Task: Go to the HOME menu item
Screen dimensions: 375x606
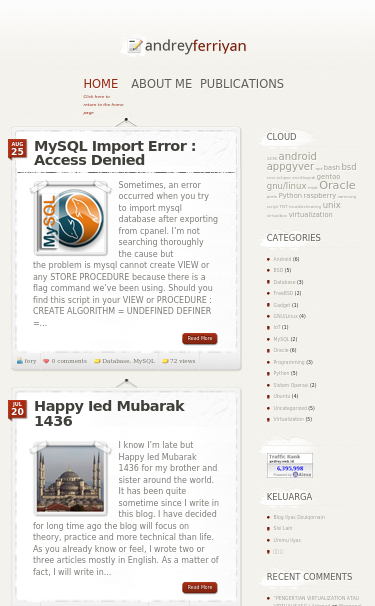Action: (101, 83)
